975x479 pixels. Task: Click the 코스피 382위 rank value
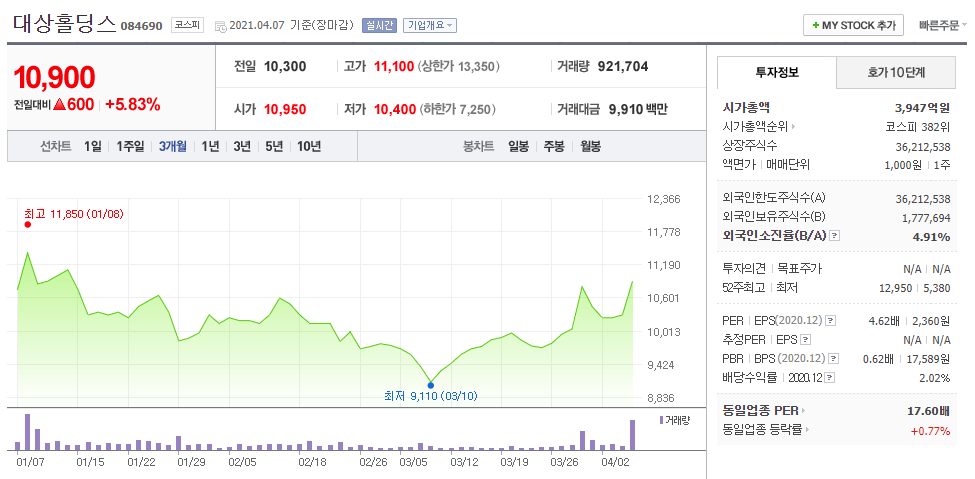pyautogui.click(x=918, y=127)
